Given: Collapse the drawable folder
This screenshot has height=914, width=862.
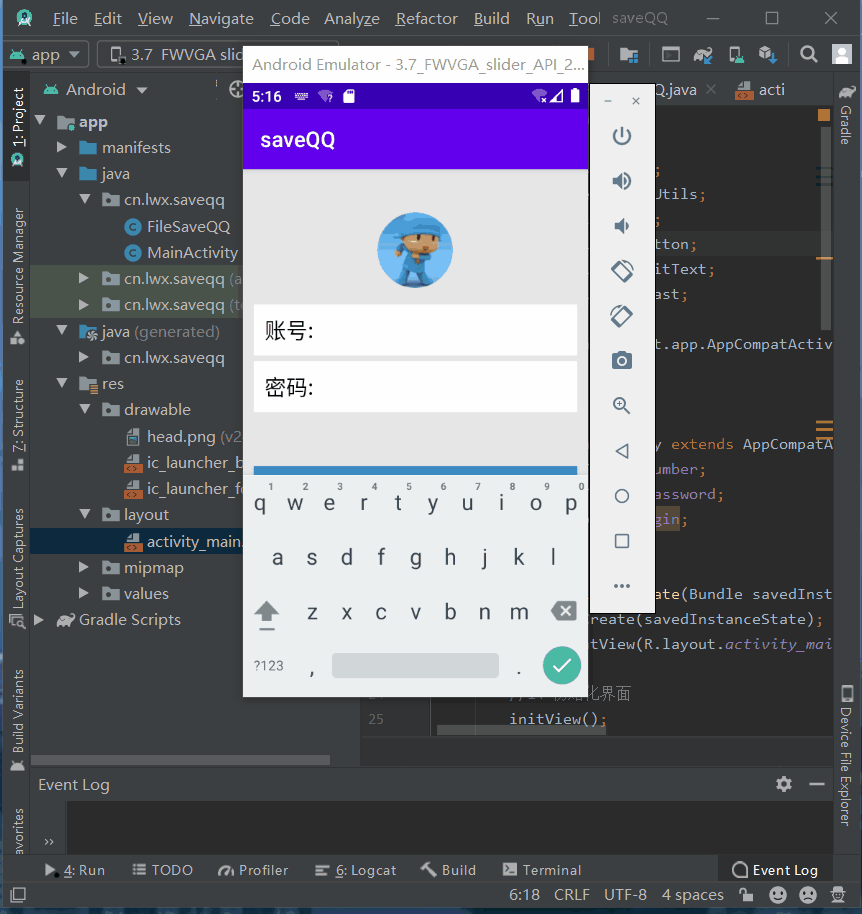Looking at the screenshot, I should coord(85,409).
